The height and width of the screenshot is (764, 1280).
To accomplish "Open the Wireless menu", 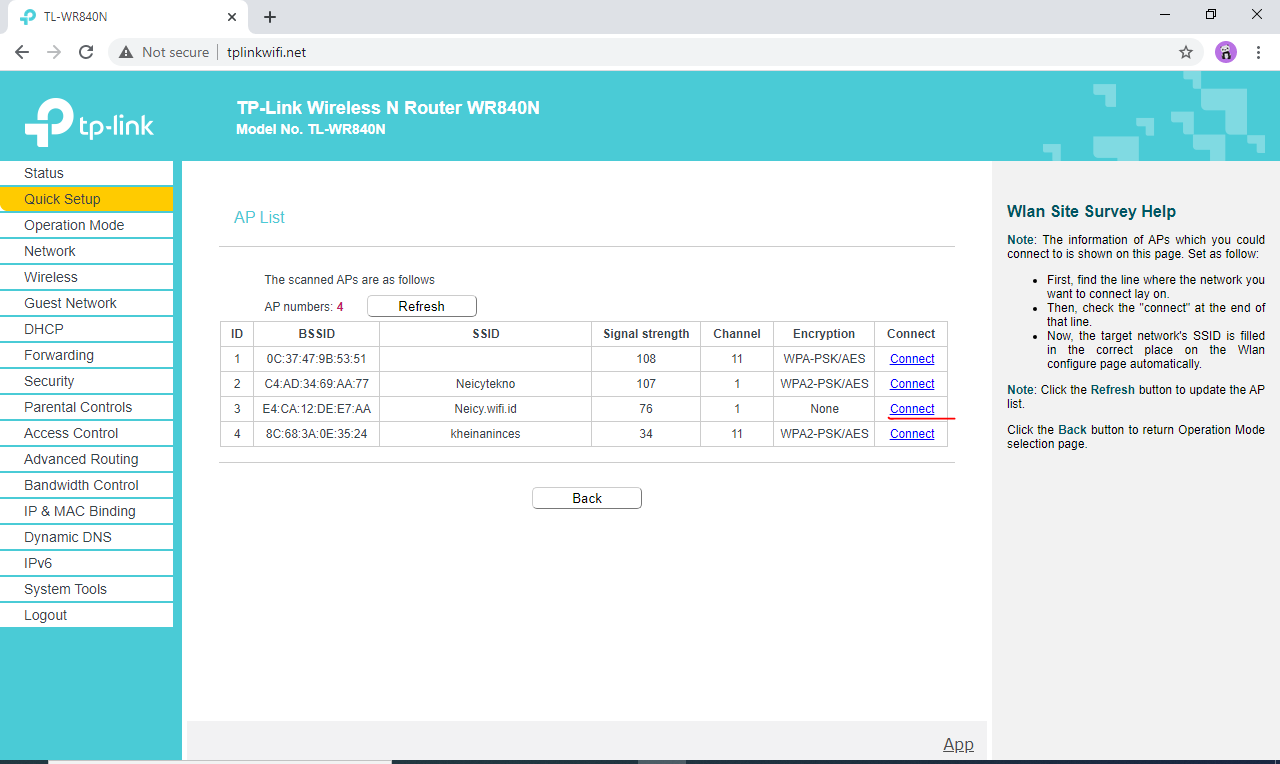I will coord(86,277).
